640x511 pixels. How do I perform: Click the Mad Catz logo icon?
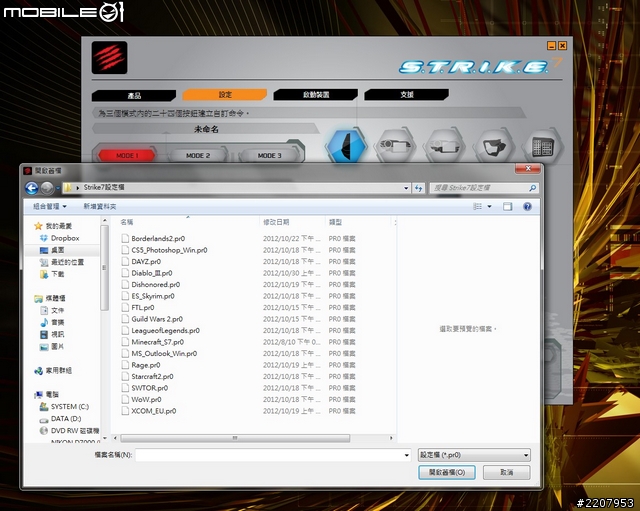pyautogui.click(x=109, y=58)
